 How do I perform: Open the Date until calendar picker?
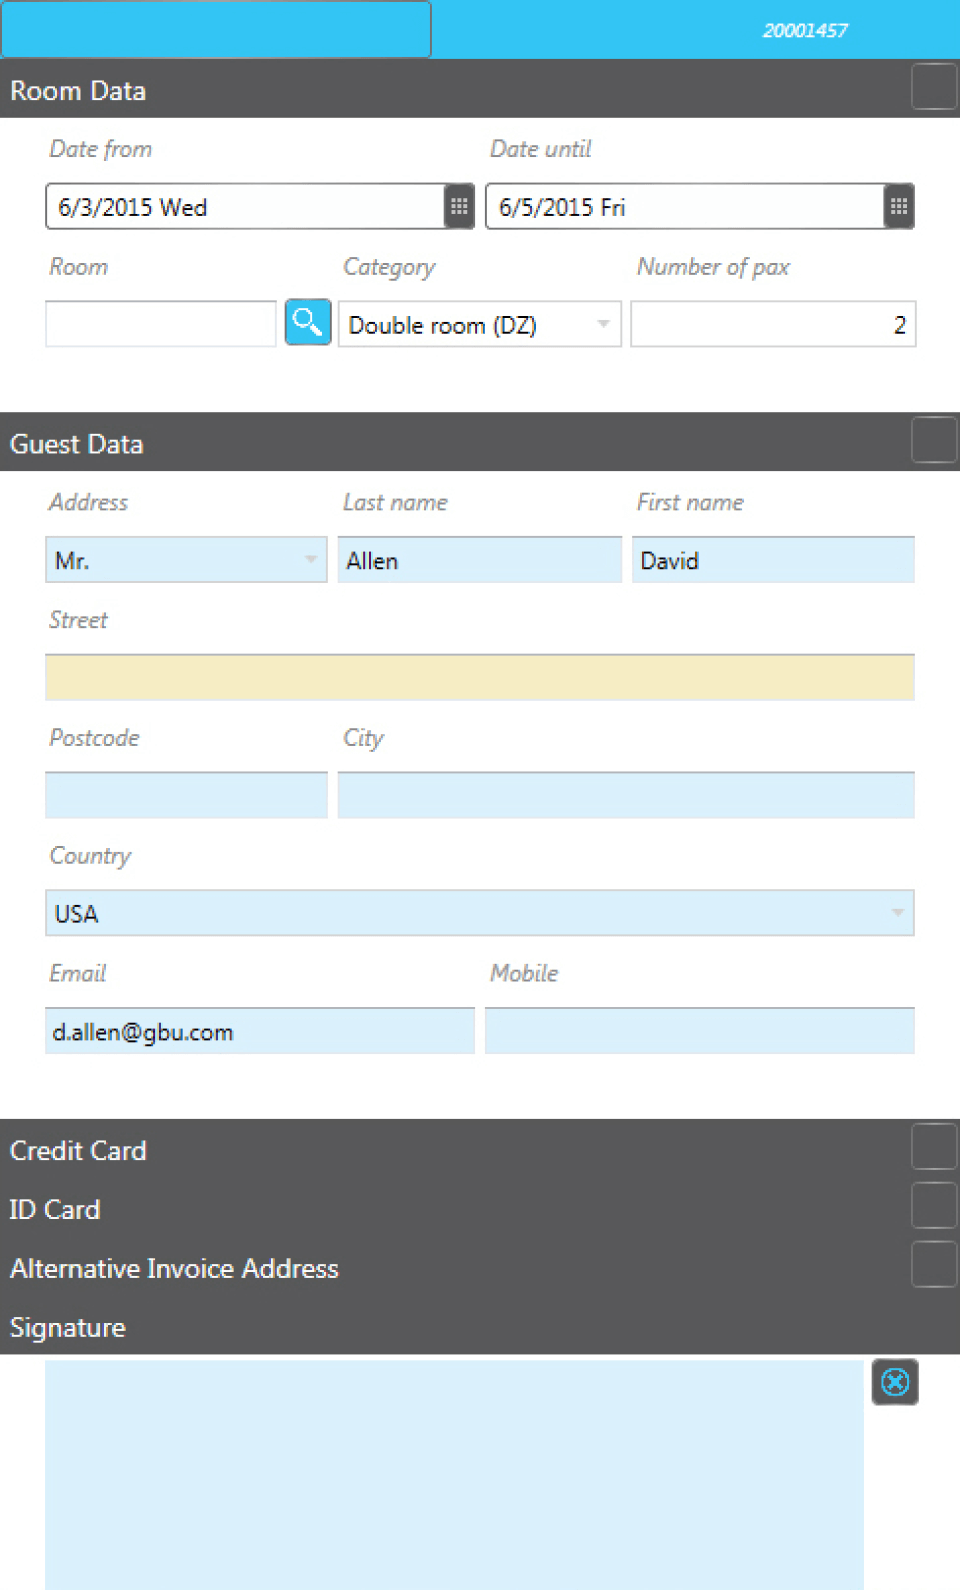point(899,207)
